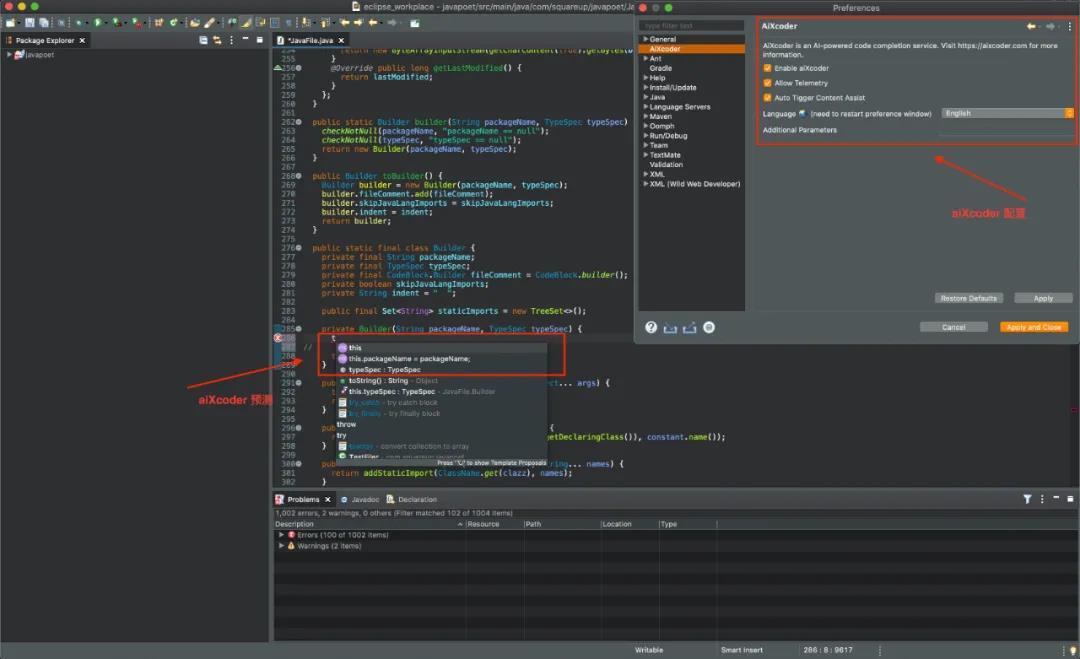
Task: Click the back arrow in AiXcoder preferences page
Action: coord(1031,26)
